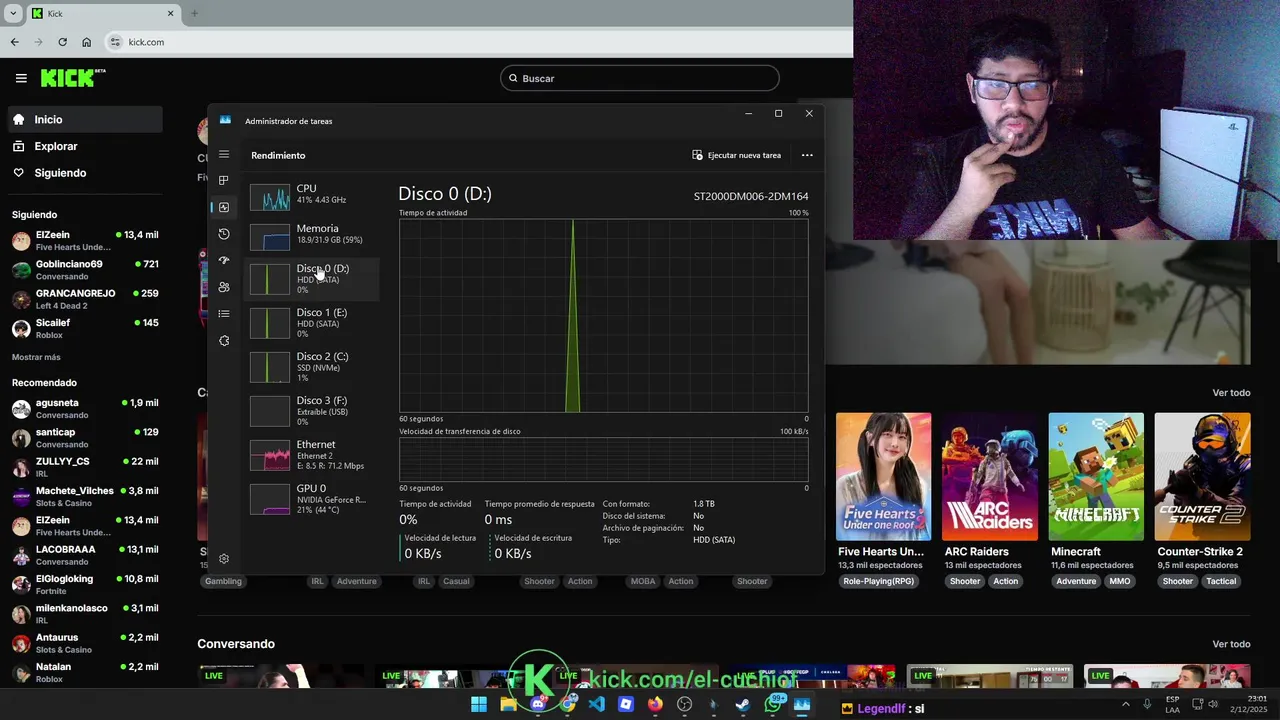Screen dimensions: 1280x720
Task: Select GPU 0 performance entry
Action: pos(313,499)
